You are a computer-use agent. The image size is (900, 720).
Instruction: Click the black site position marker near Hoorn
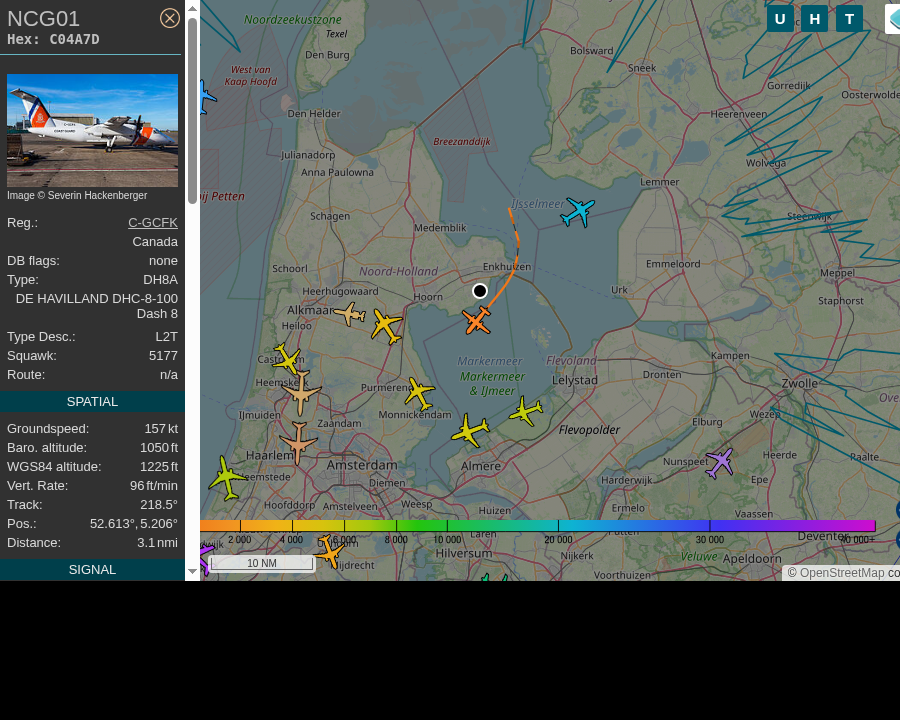(480, 291)
